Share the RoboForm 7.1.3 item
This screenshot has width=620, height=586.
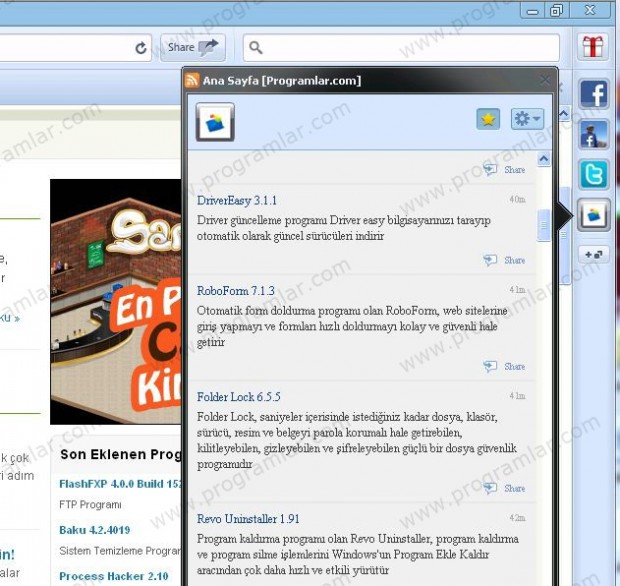point(505,367)
